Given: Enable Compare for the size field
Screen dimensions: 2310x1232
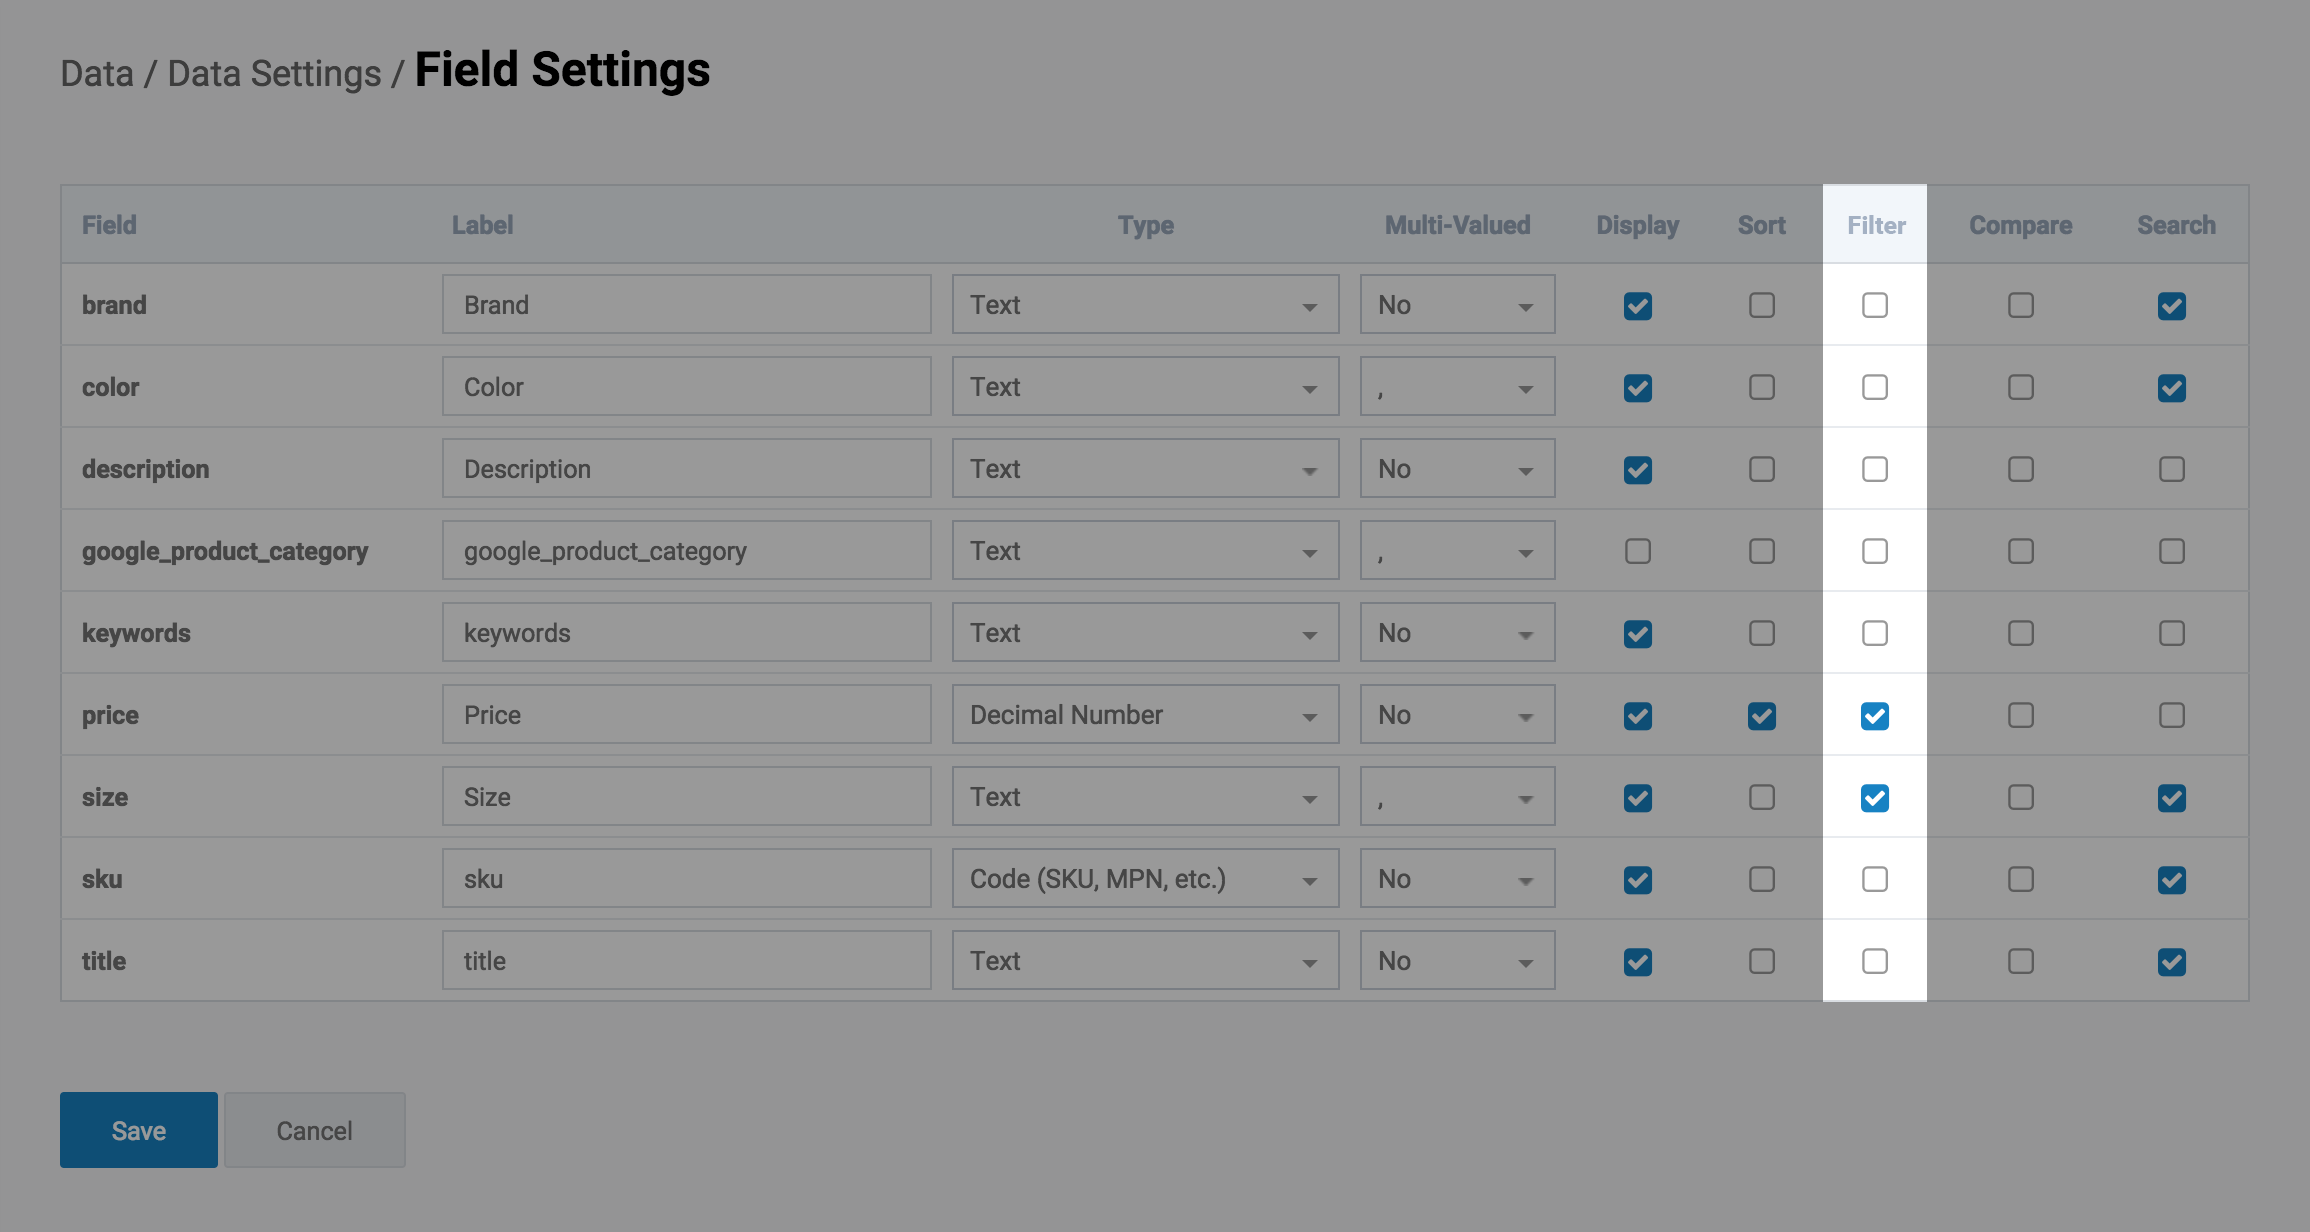Looking at the screenshot, I should 2020,797.
